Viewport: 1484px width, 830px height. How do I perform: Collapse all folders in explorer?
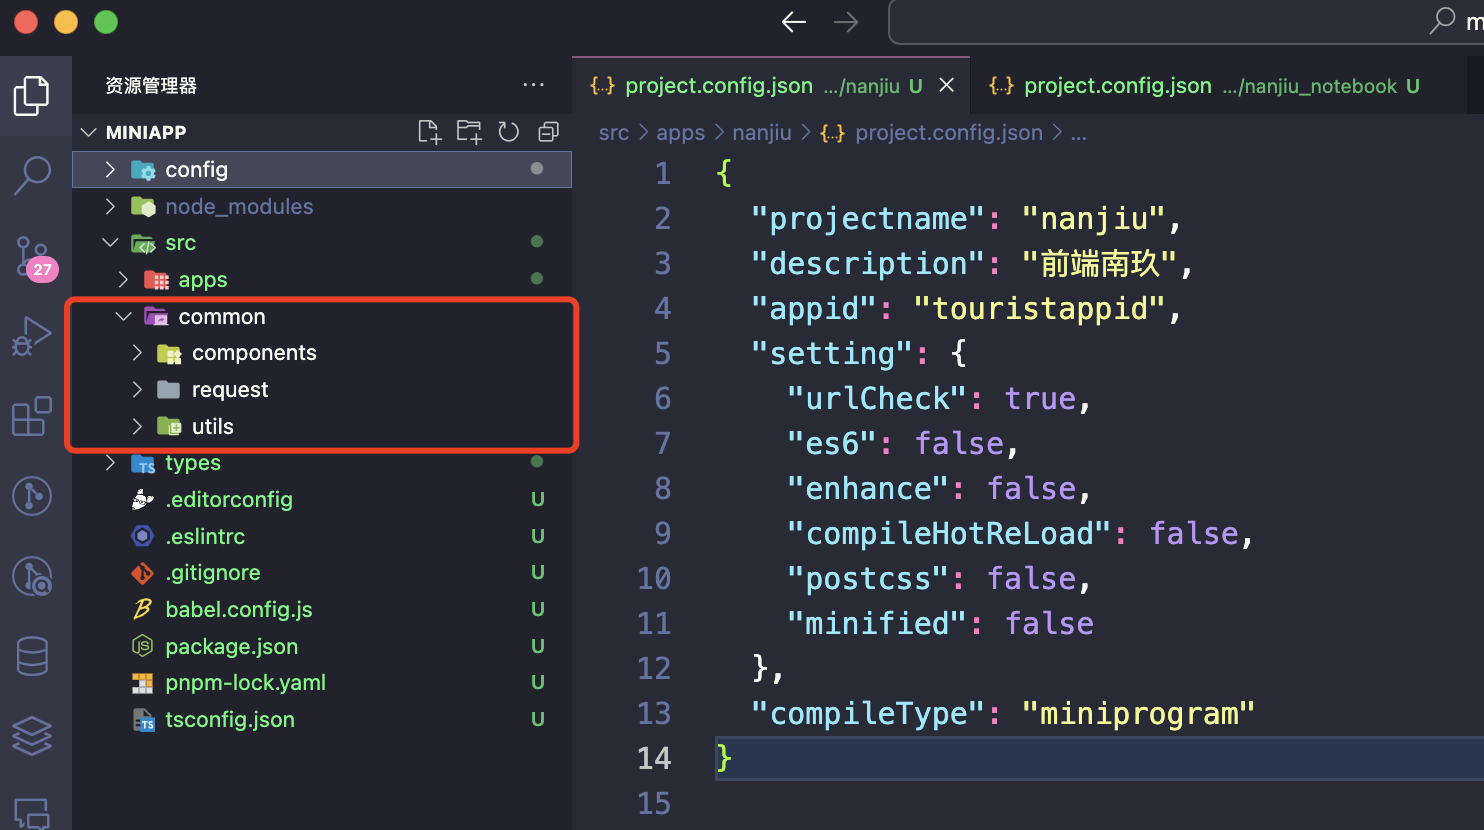(x=548, y=132)
